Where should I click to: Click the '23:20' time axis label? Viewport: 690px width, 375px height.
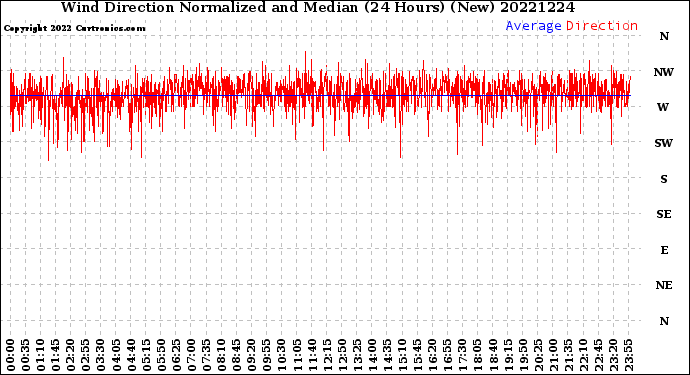tap(613, 356)
